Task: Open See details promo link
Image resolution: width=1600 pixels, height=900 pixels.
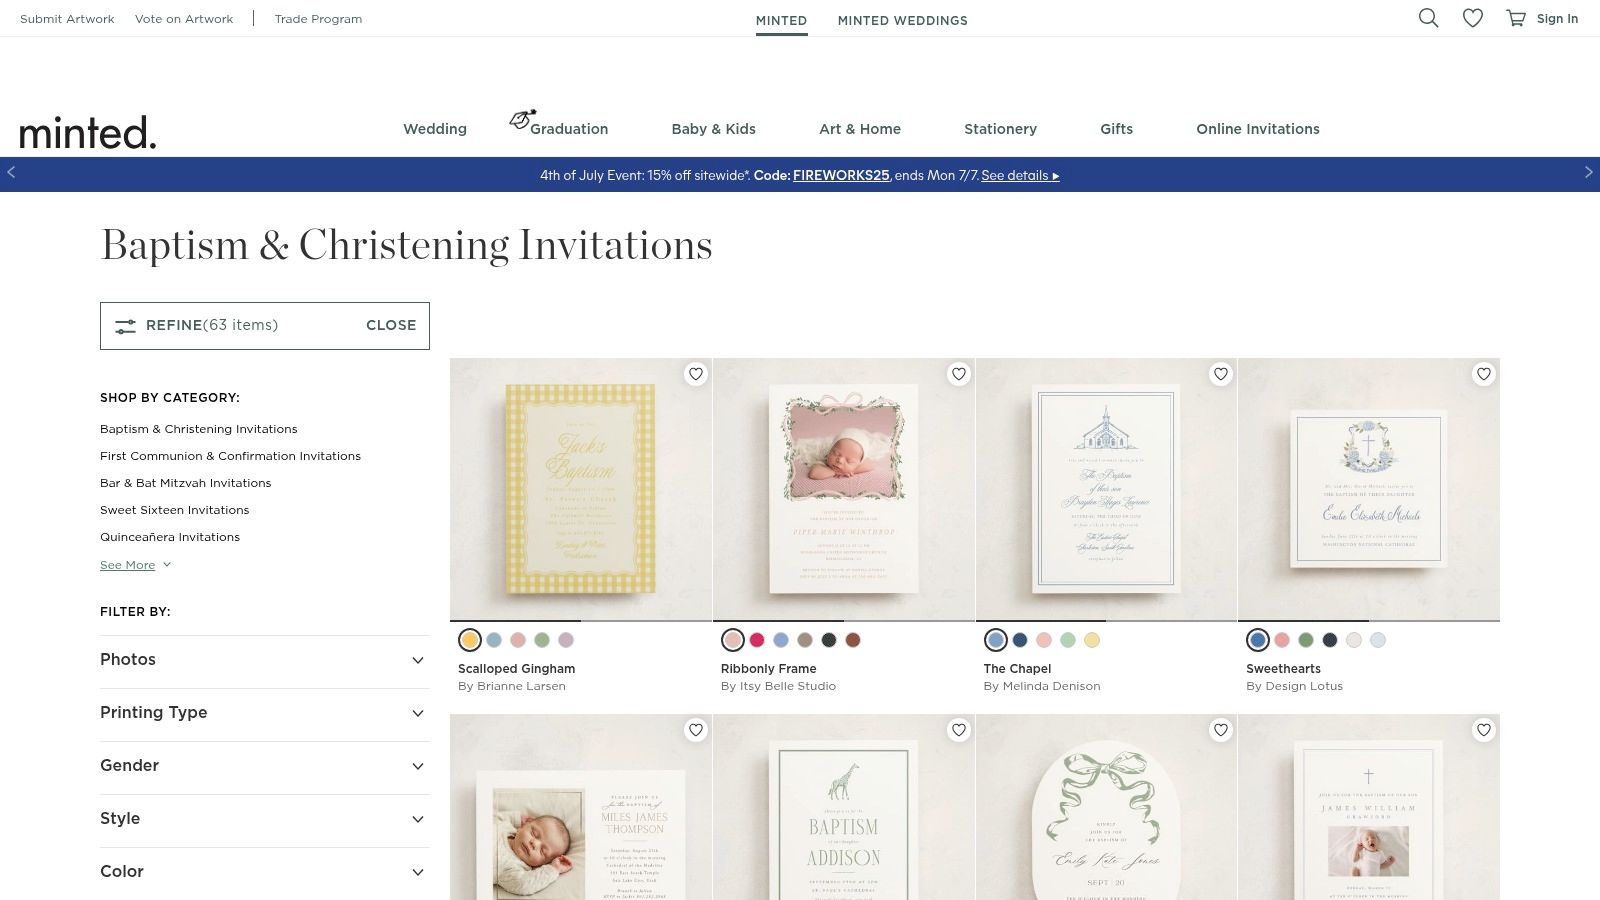Action: click(1020, 175)
